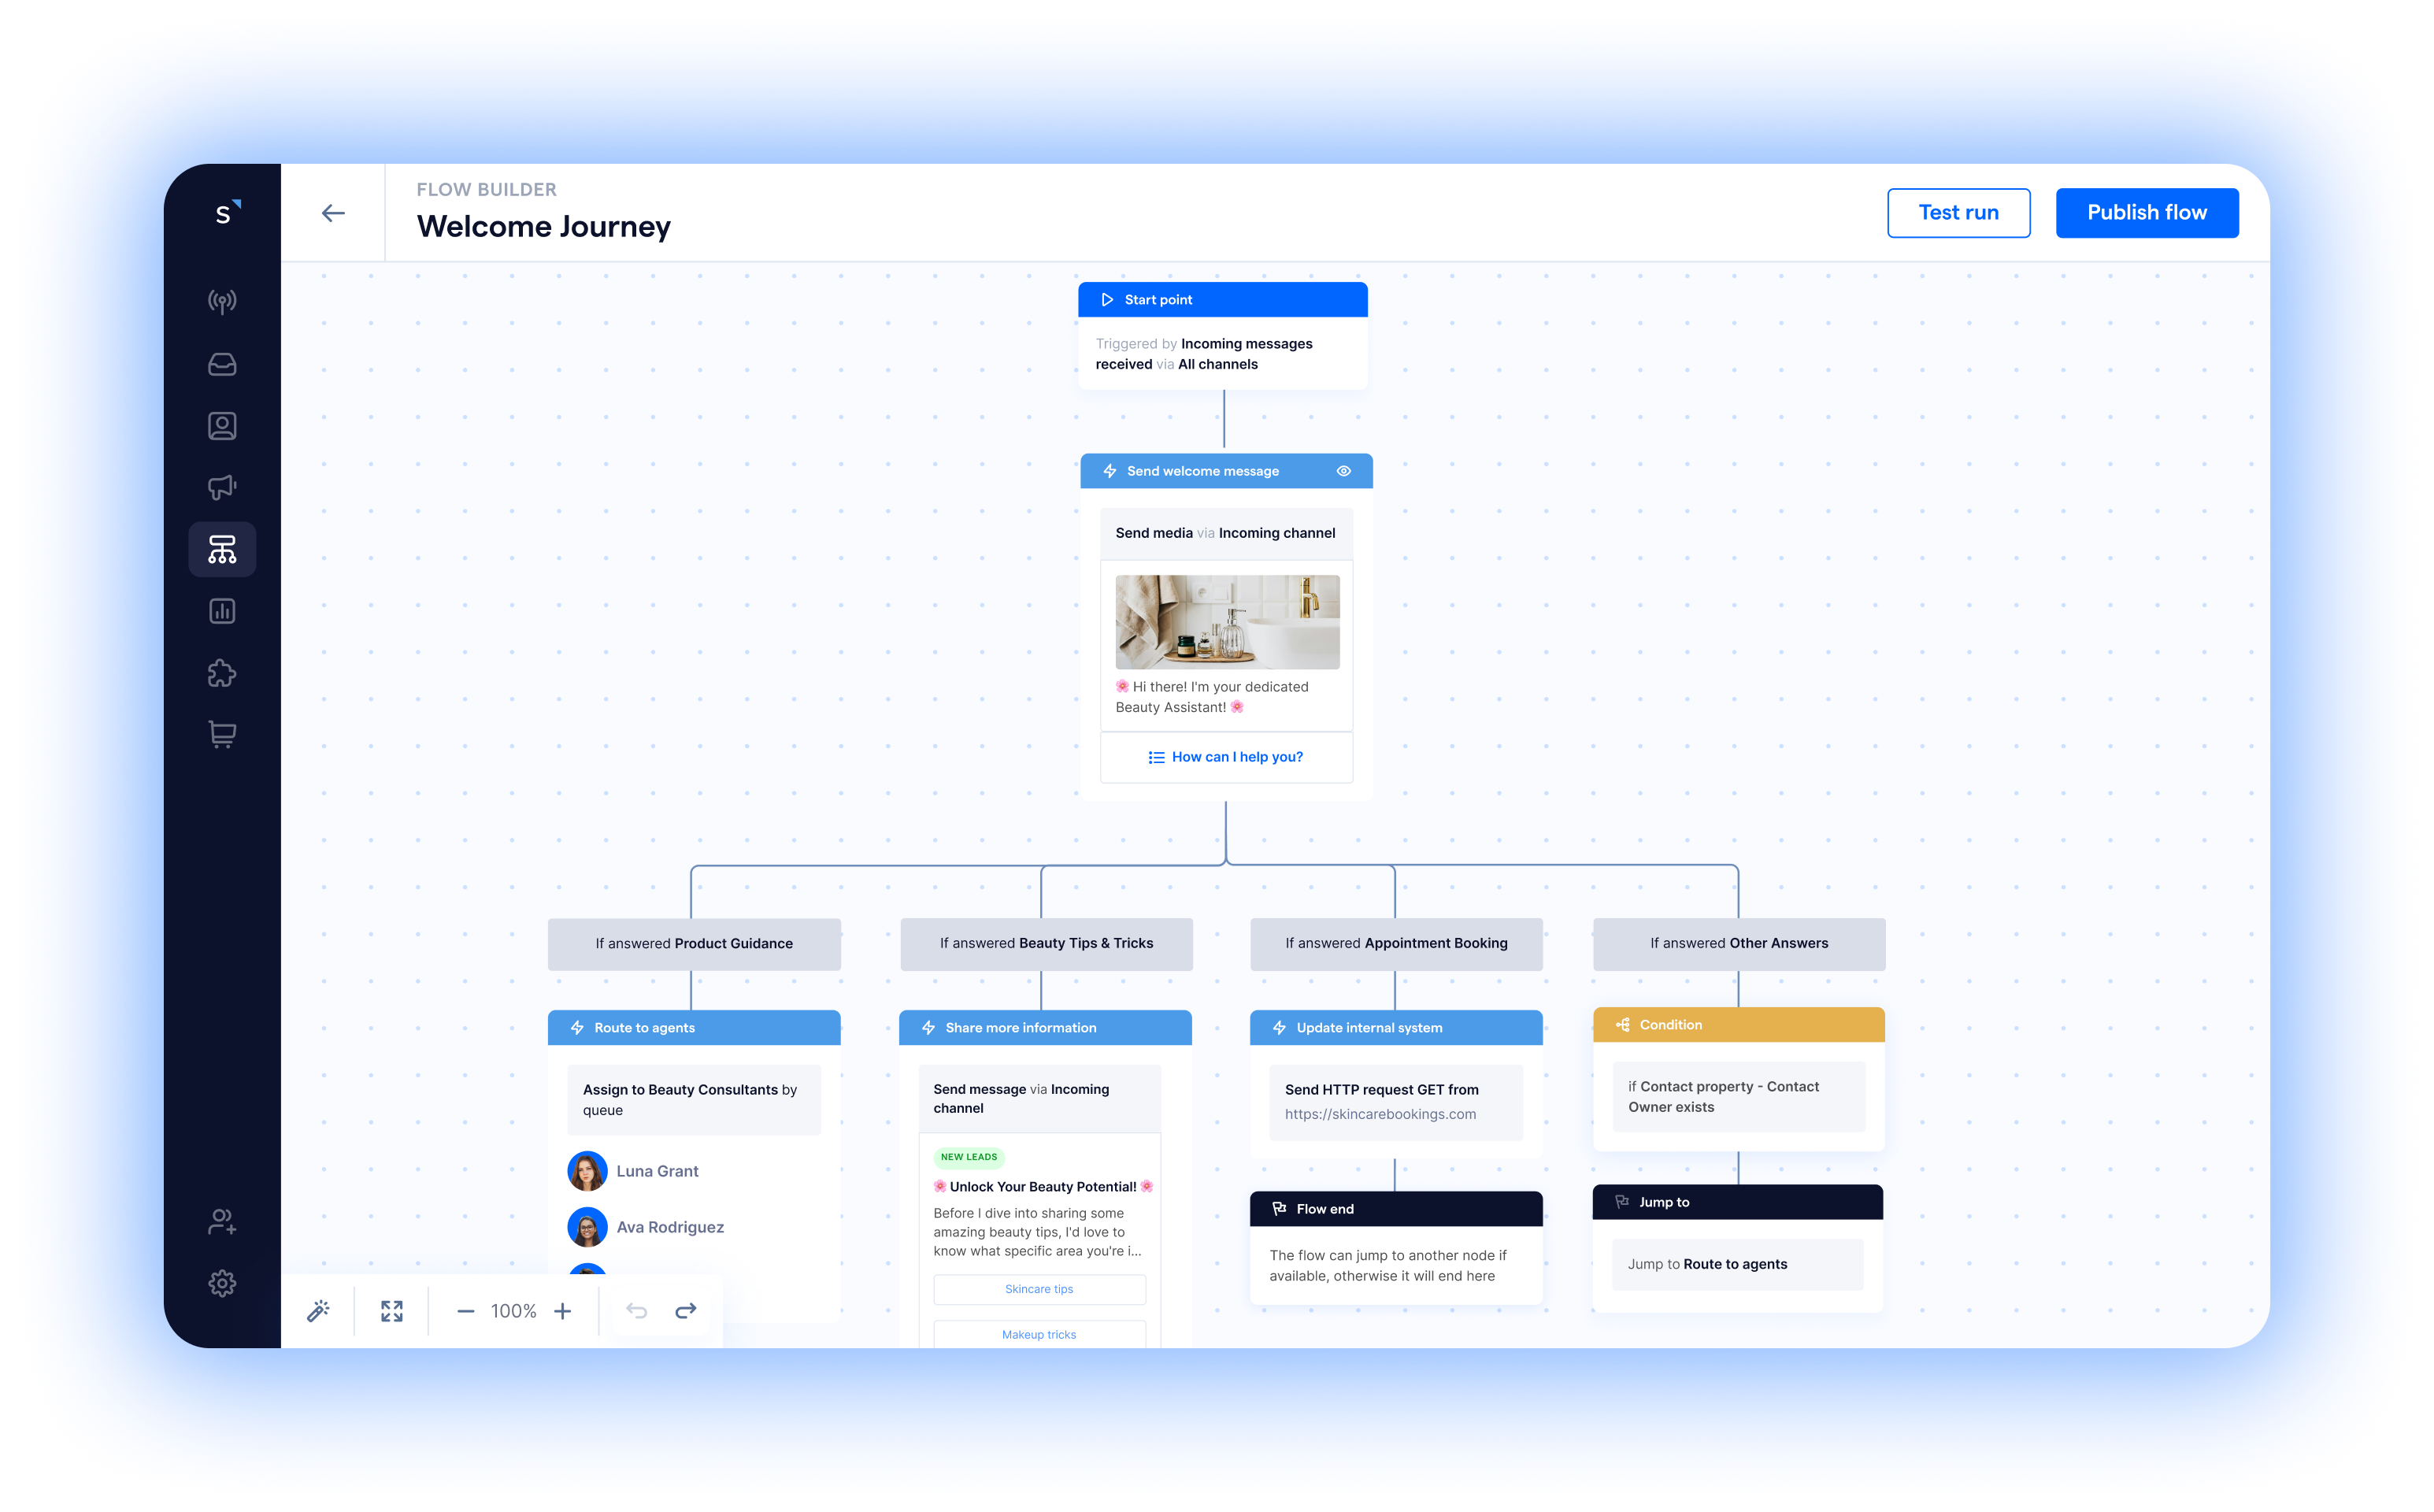Click undo arrow button in bottom toolbar
The width and height of the screenshot is (2434, 1512).
pyautogui.click(x=635, y=1310)
